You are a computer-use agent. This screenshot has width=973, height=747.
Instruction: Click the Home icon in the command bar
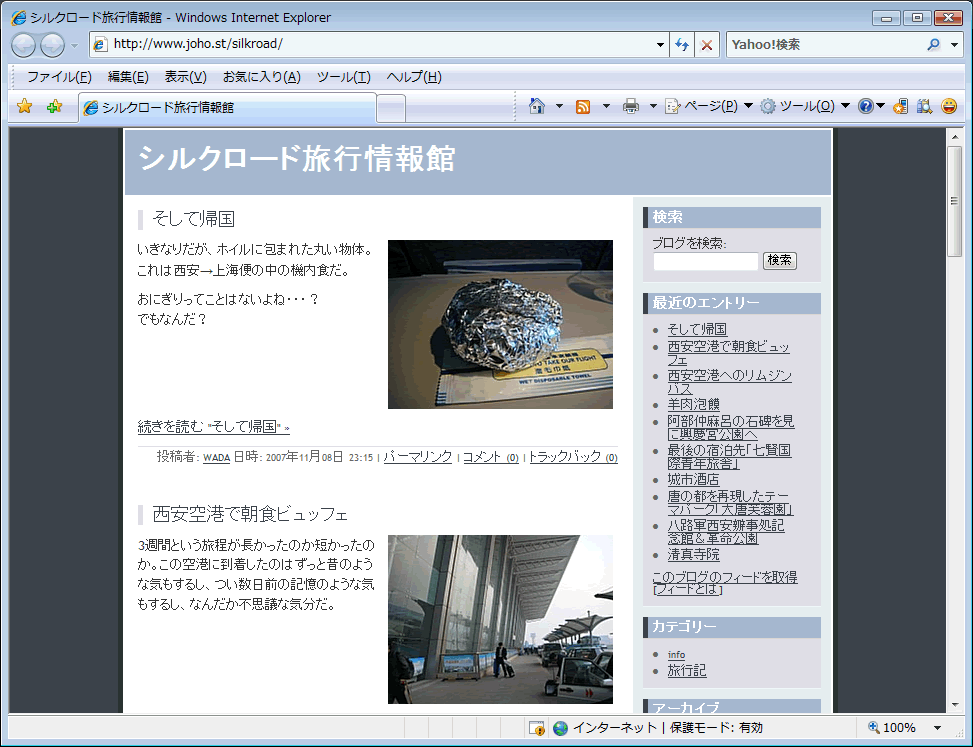click(x=537, y=106)
